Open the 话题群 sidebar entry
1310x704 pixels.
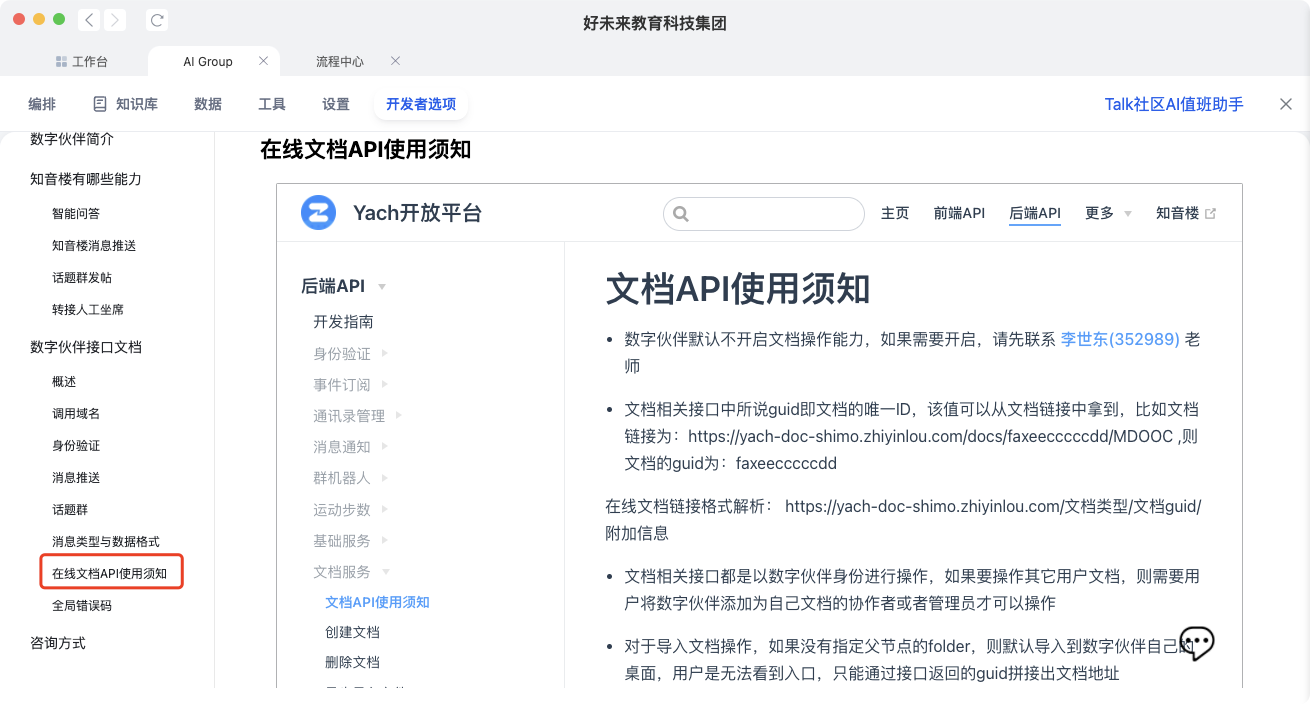point(70,509)
